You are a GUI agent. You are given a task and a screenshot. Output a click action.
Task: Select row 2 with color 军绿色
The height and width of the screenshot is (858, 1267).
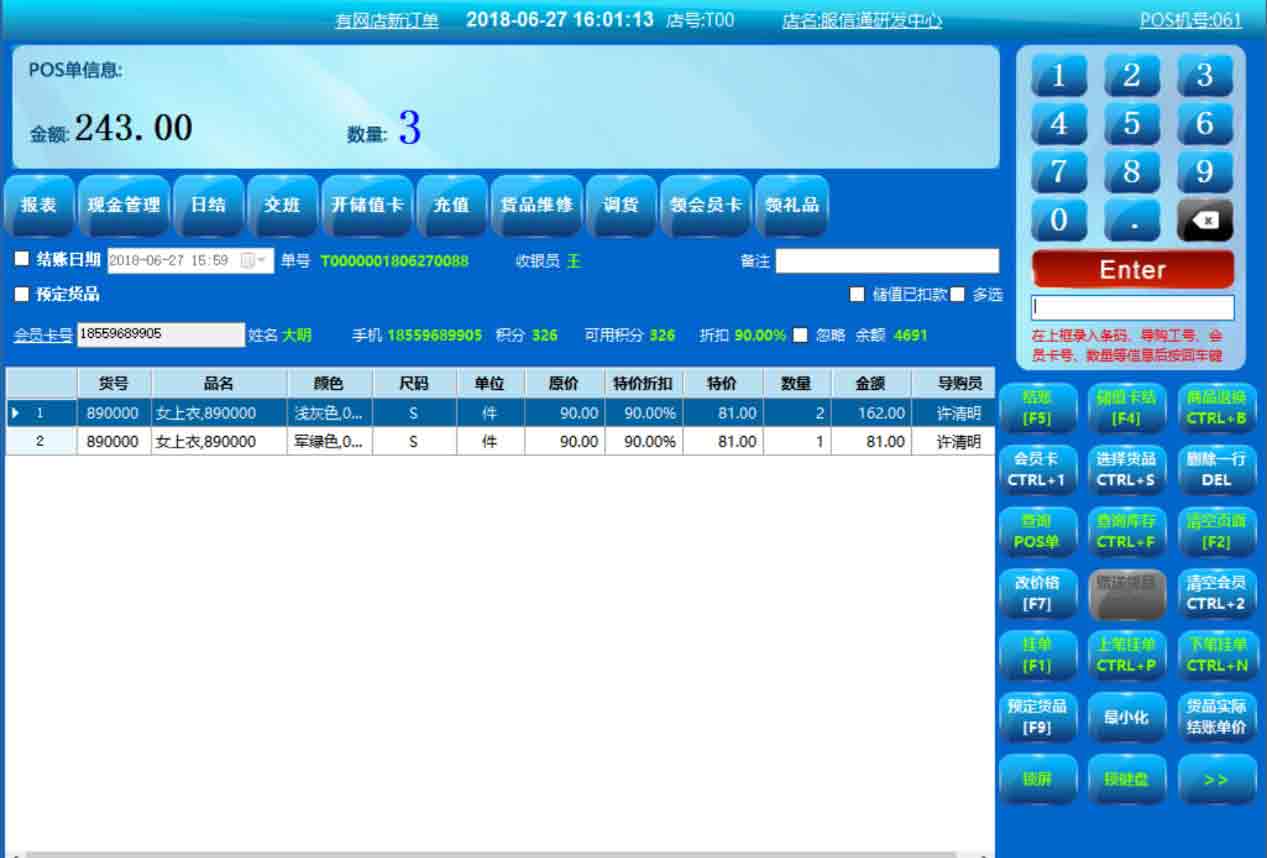(x=500, y=441)
